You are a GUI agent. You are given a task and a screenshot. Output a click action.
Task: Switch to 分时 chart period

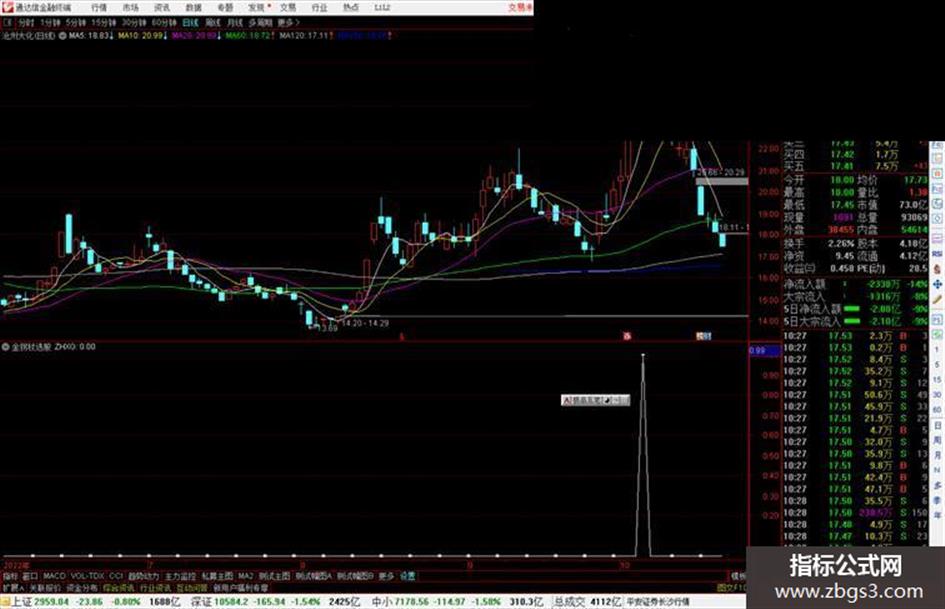click(x=25, y=22)
